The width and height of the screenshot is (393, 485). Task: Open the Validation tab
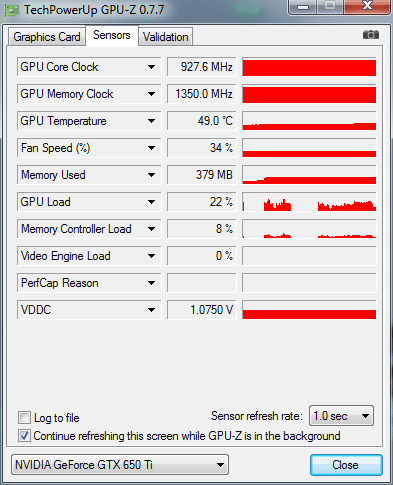[x=166, y=37]
